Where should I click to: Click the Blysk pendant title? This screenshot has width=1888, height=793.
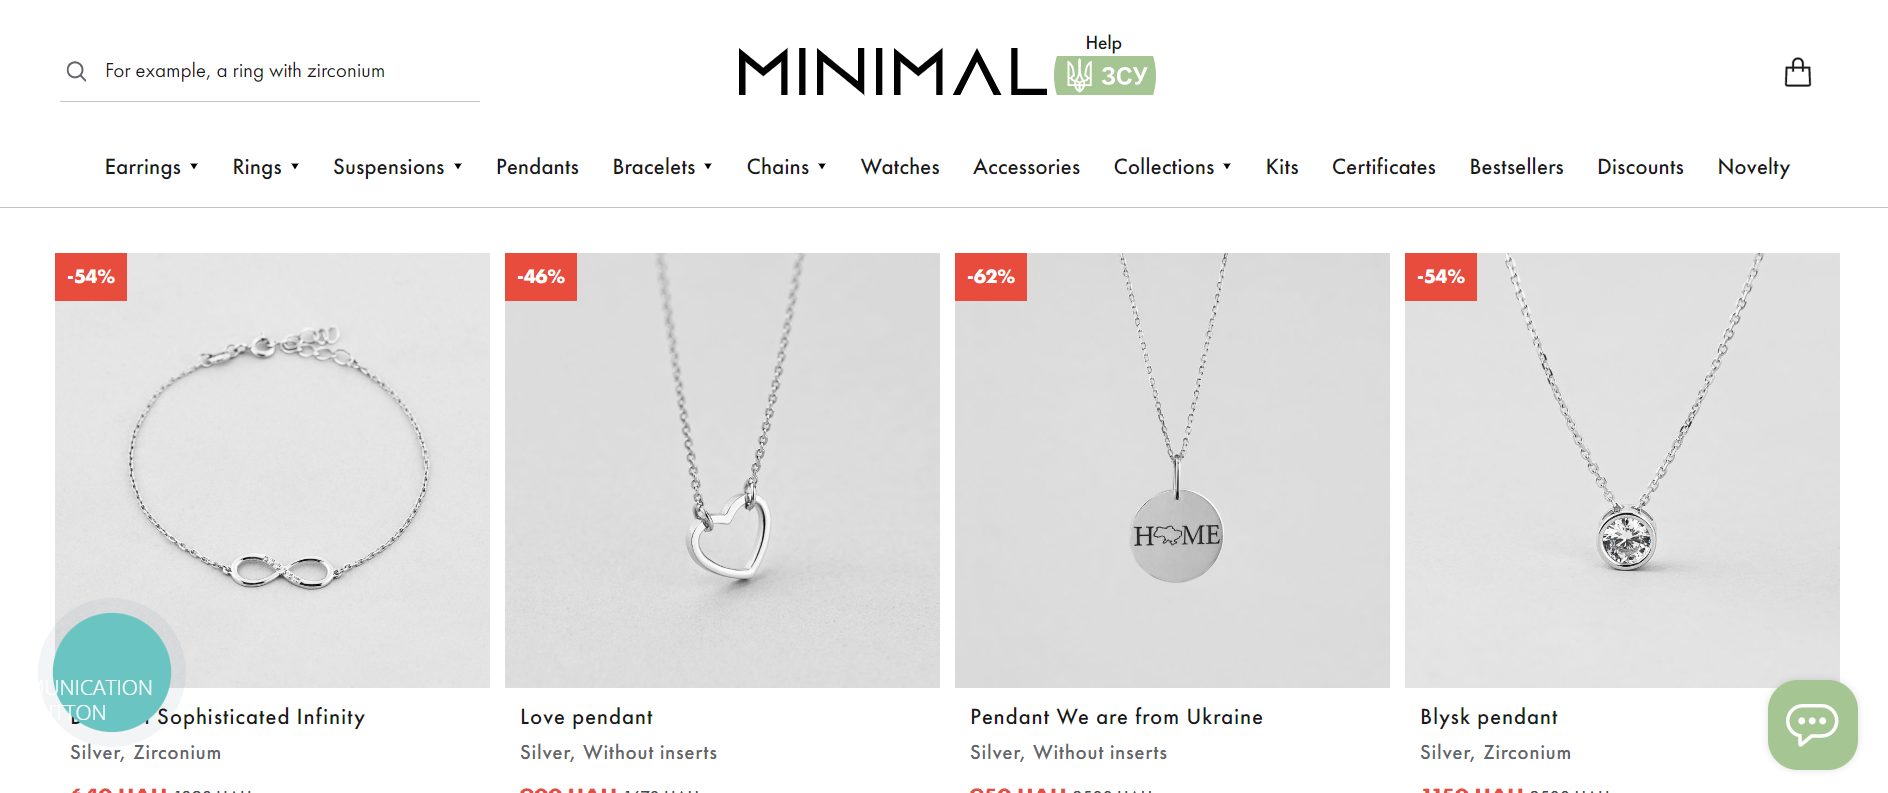point(1489,717)
